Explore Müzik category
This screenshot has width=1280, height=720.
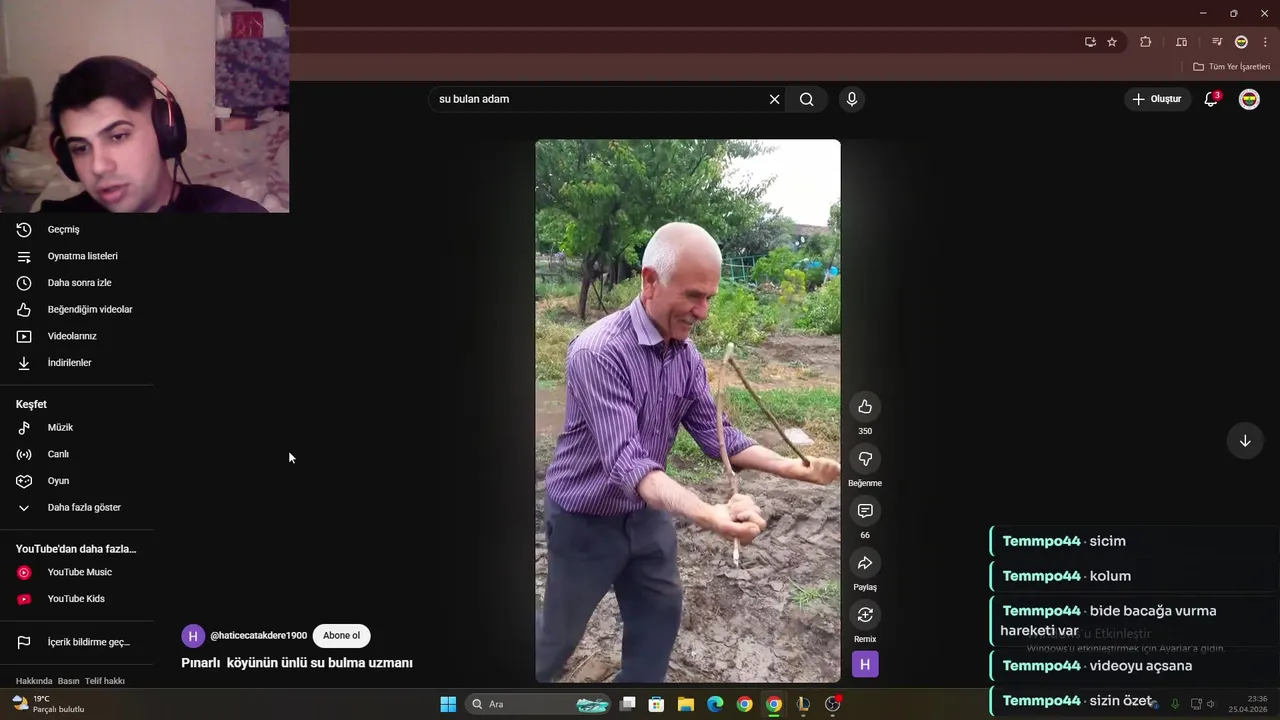(x=77, y=428)
